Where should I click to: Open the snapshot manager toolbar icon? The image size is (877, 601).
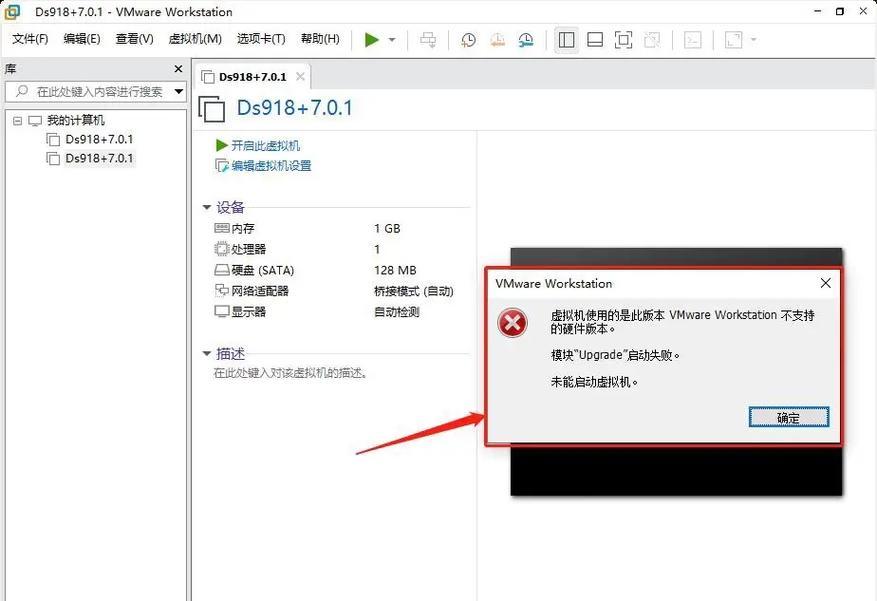pos(526,40)
